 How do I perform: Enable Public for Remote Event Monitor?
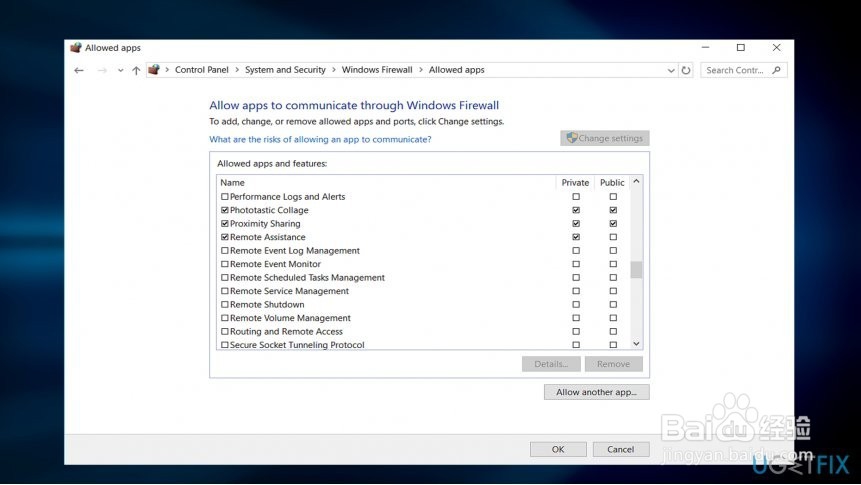click(x=613, y=264)
